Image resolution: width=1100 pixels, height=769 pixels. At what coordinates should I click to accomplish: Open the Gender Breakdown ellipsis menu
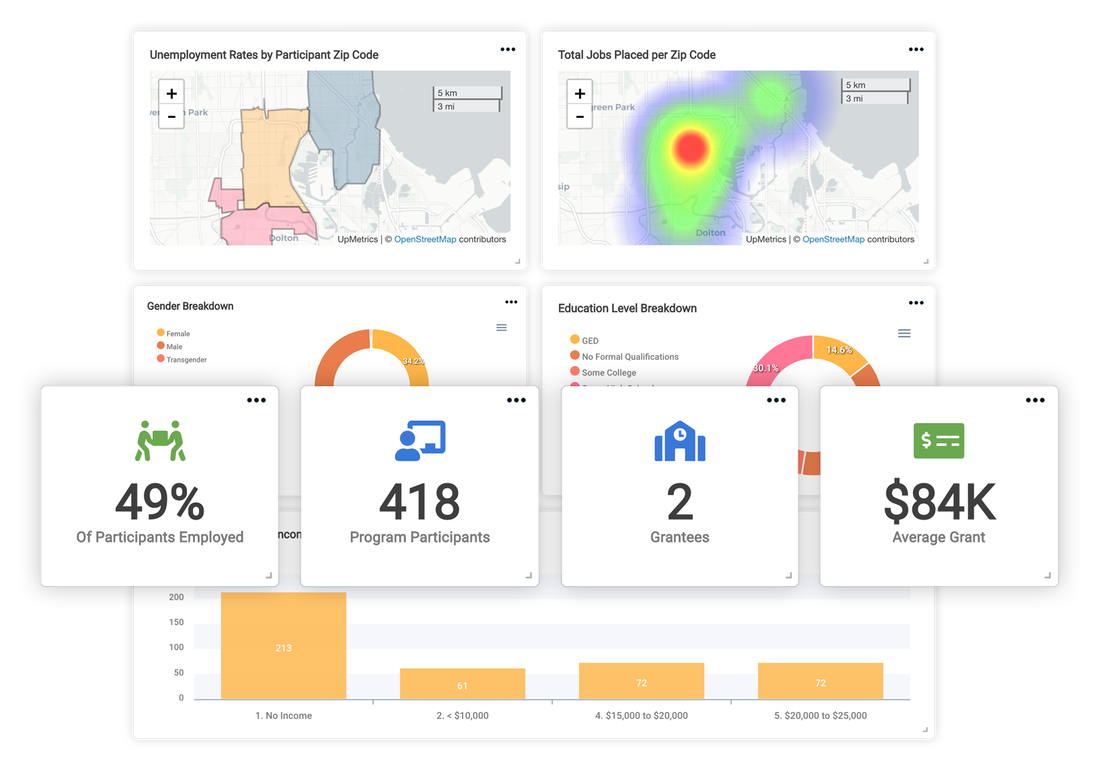(511, 301)
